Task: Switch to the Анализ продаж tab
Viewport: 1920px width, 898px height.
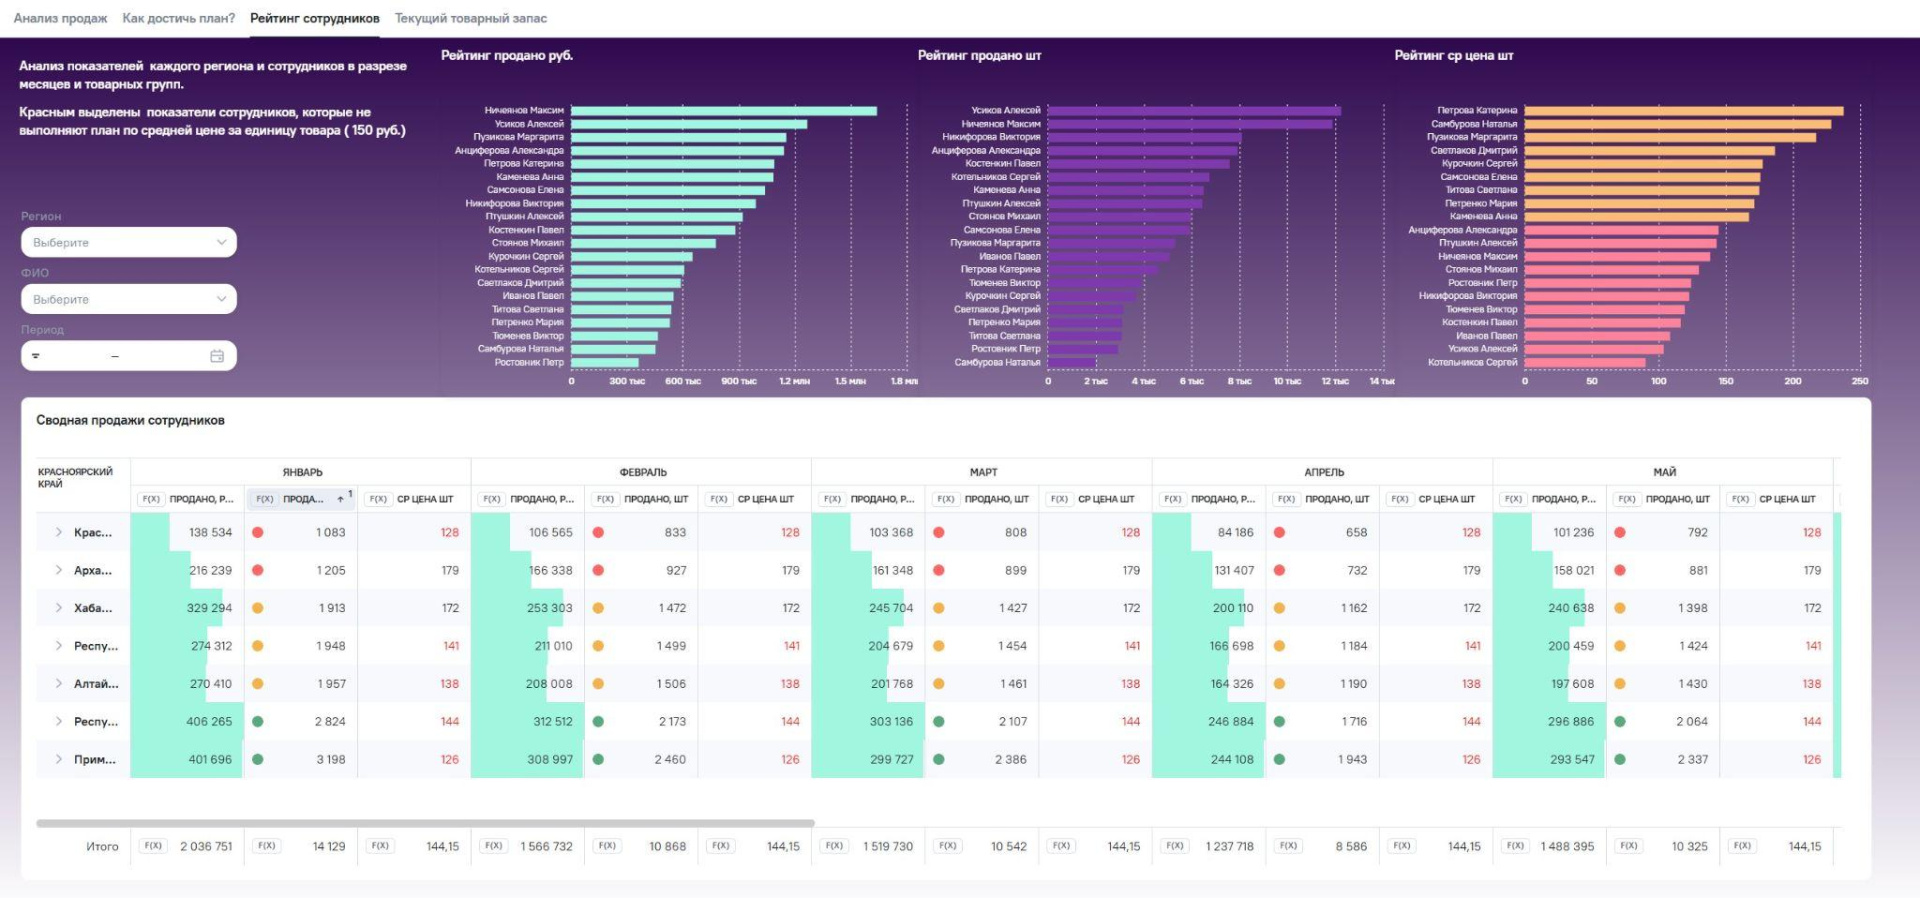Action: tap(60, 18)
